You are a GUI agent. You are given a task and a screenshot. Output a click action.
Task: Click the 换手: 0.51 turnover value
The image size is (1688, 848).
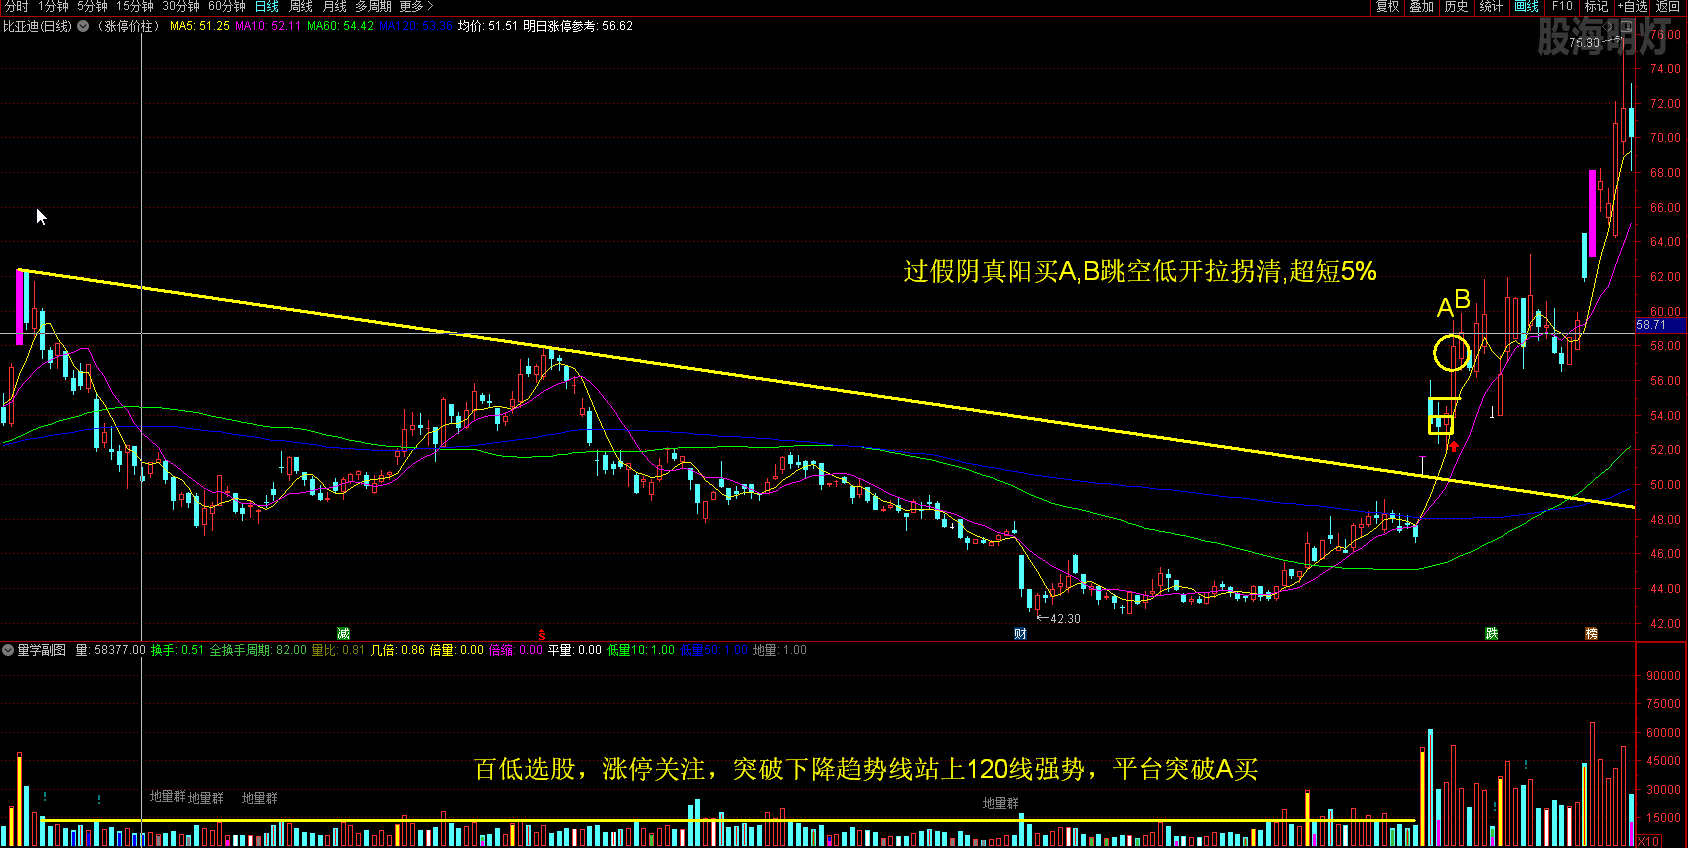click(x=178, y=650)
